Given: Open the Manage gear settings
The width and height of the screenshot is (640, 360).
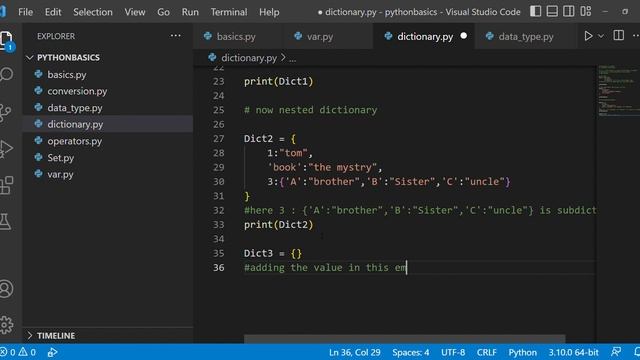Looking at the screenshot, I should [6, 325].
